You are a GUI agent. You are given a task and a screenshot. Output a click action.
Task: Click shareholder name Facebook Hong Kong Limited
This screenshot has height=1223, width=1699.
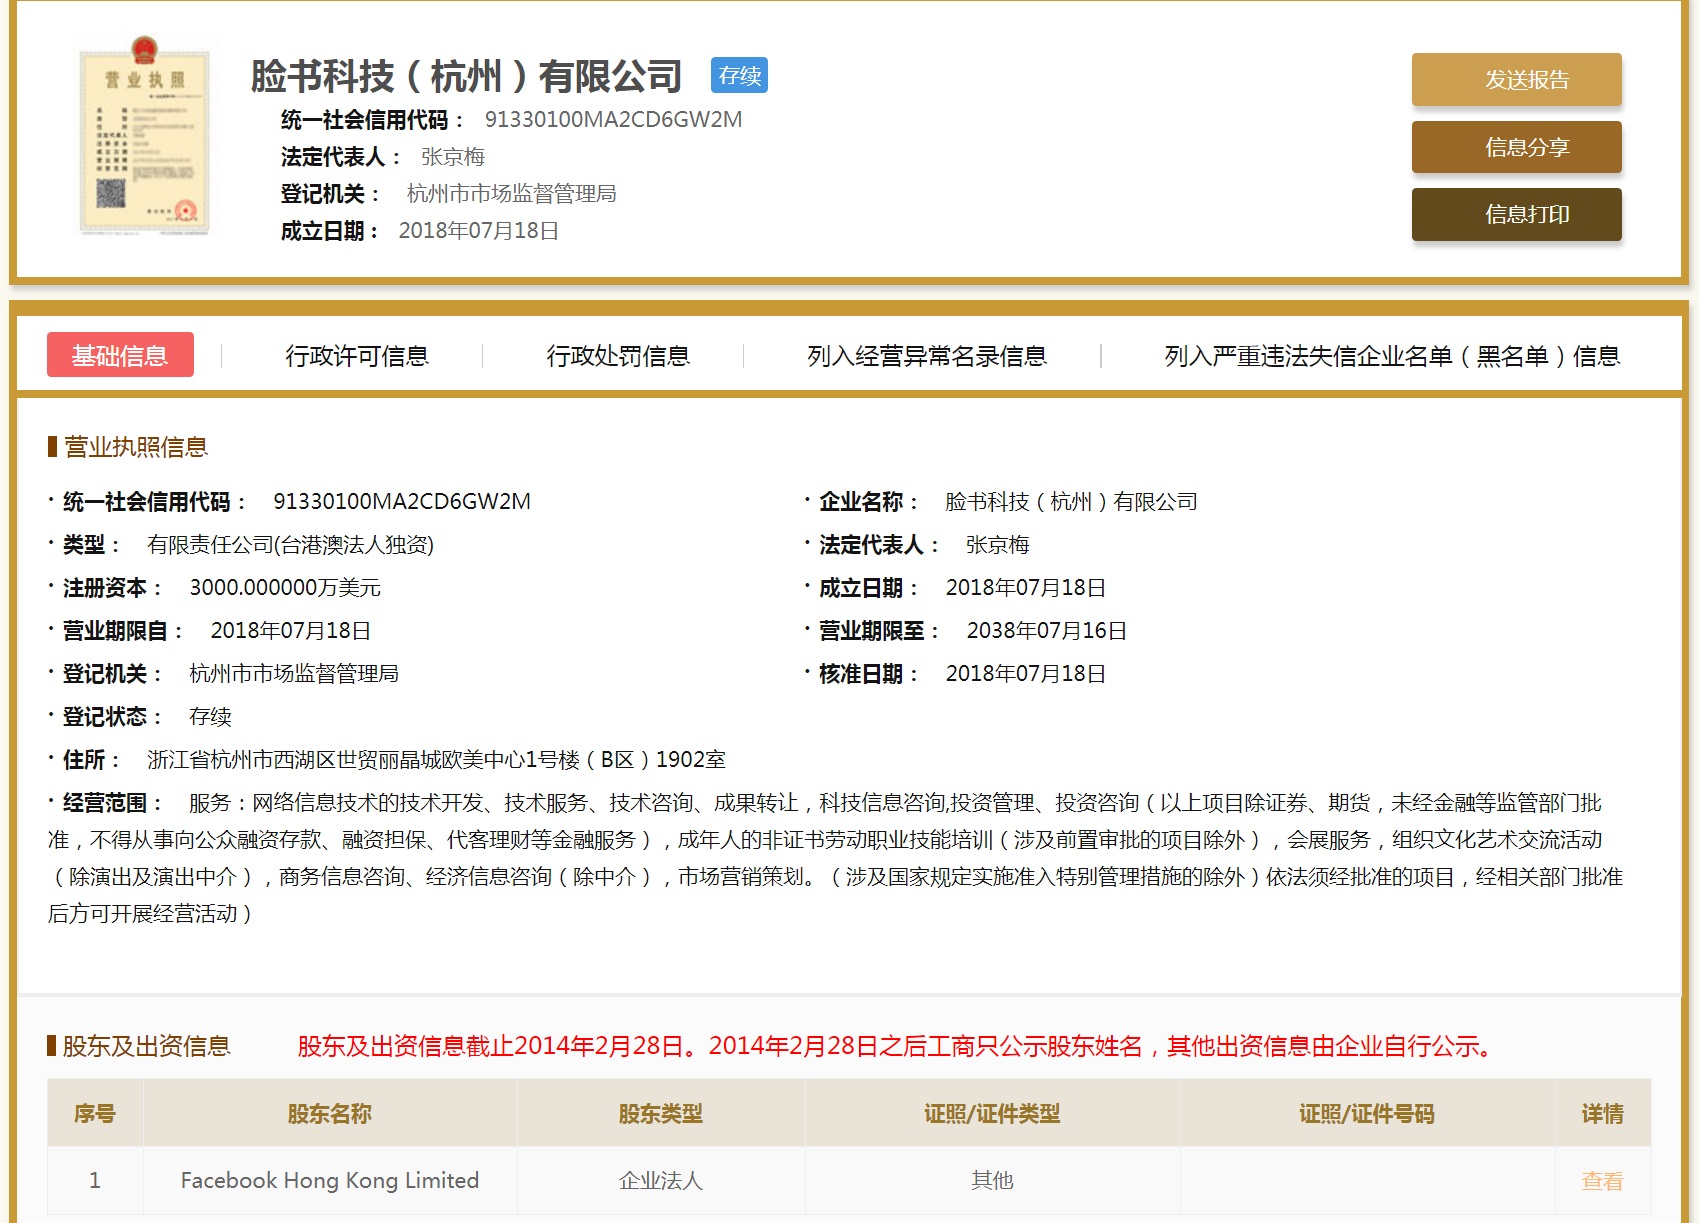[x=329, y=1181]
